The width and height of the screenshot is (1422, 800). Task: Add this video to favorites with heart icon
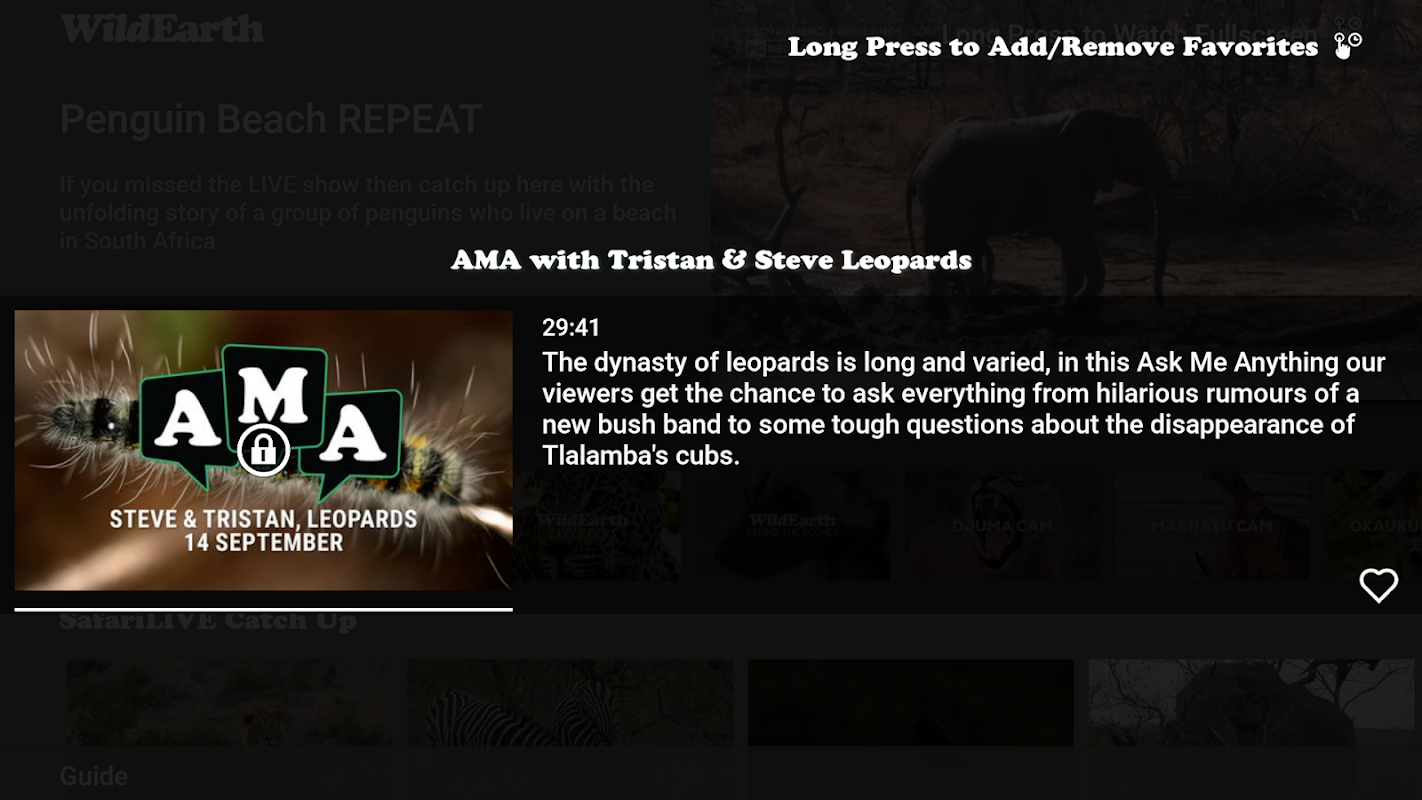1378,585
